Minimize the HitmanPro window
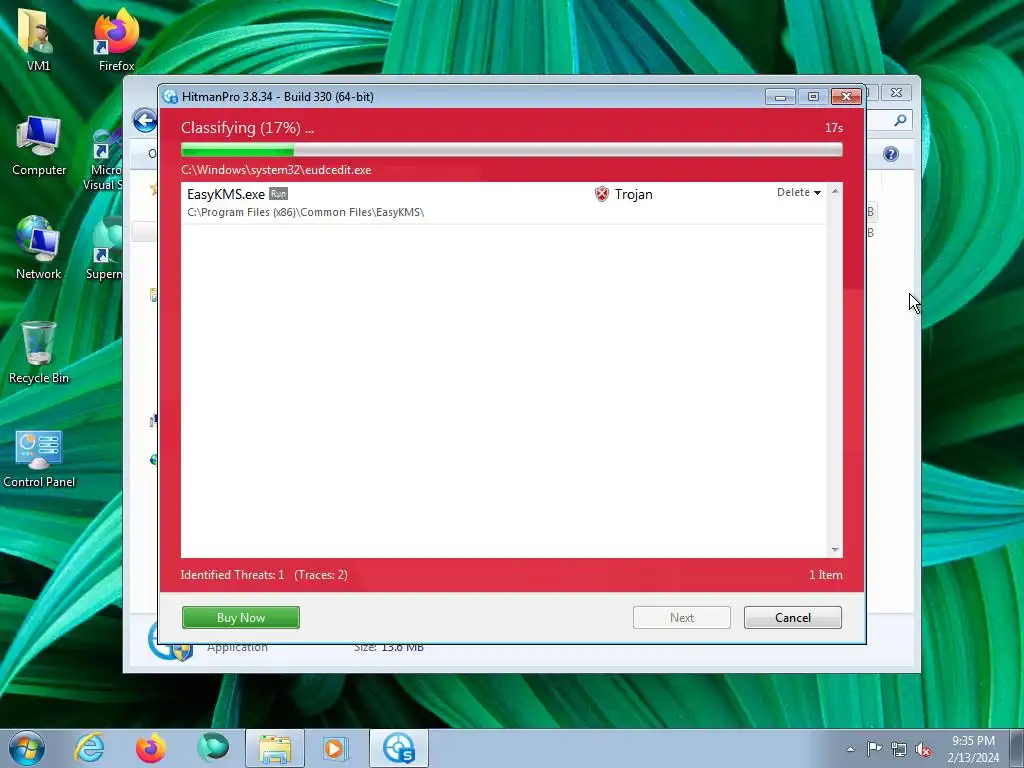 780,97
